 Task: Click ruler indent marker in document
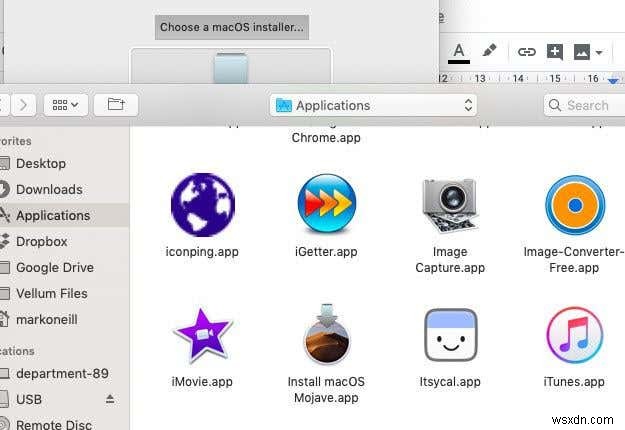(613, 81)
